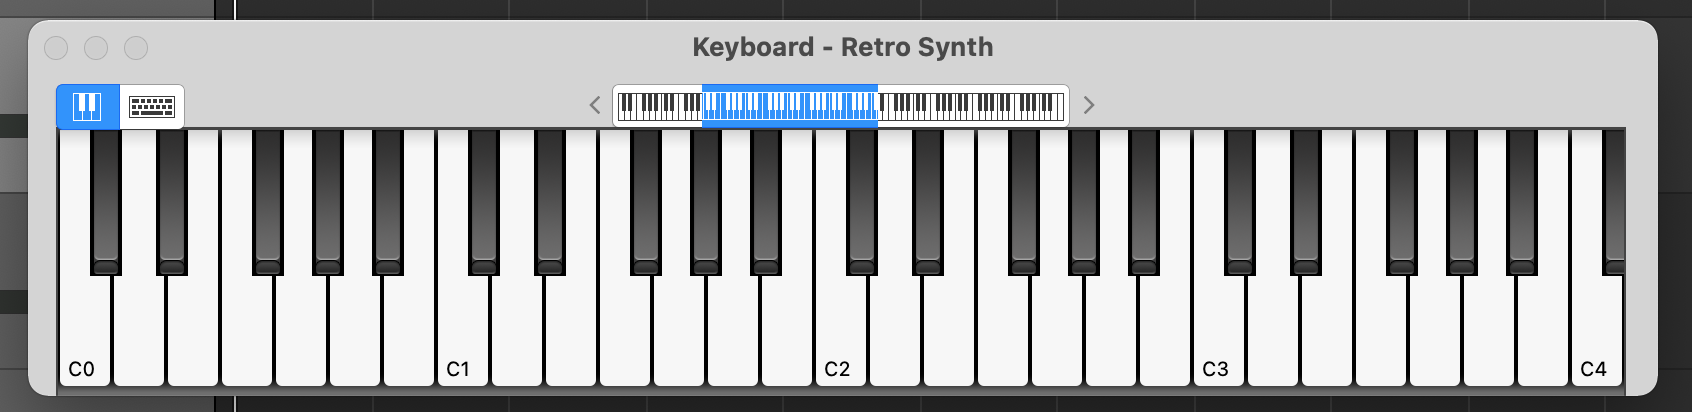Click the high octaves in keyboard overview
The height and width of the screenshot is (412, 1692).
coord(970,105)
